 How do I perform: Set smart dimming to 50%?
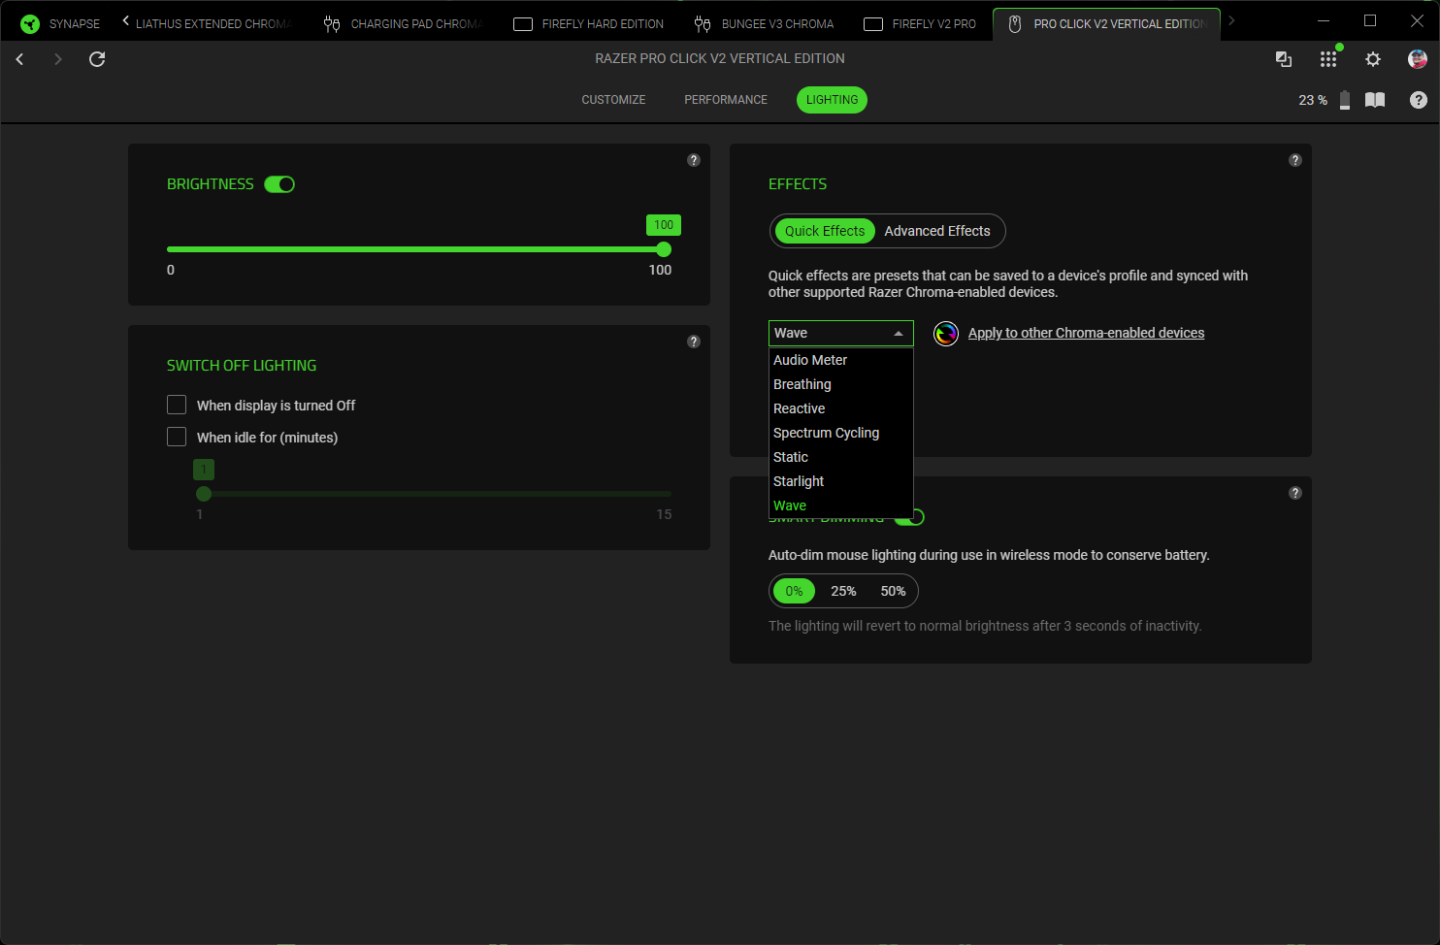tap(893, 591)
